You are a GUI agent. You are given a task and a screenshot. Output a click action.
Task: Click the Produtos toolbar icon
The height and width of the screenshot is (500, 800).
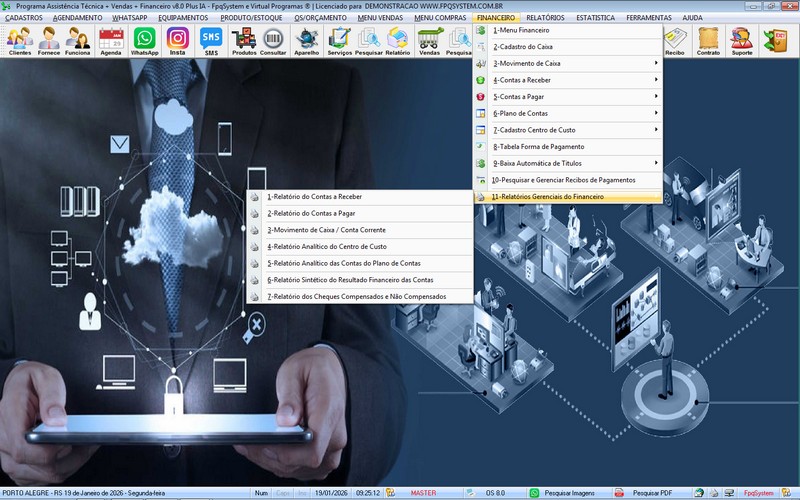[243, 41]
